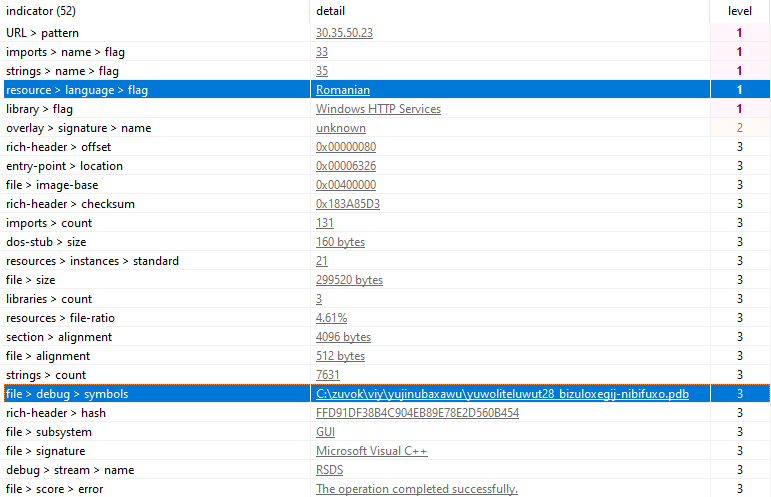Click level 3 cell of file subsystem row
Viewport: 771px width, 497px height.
coord(740,432)
